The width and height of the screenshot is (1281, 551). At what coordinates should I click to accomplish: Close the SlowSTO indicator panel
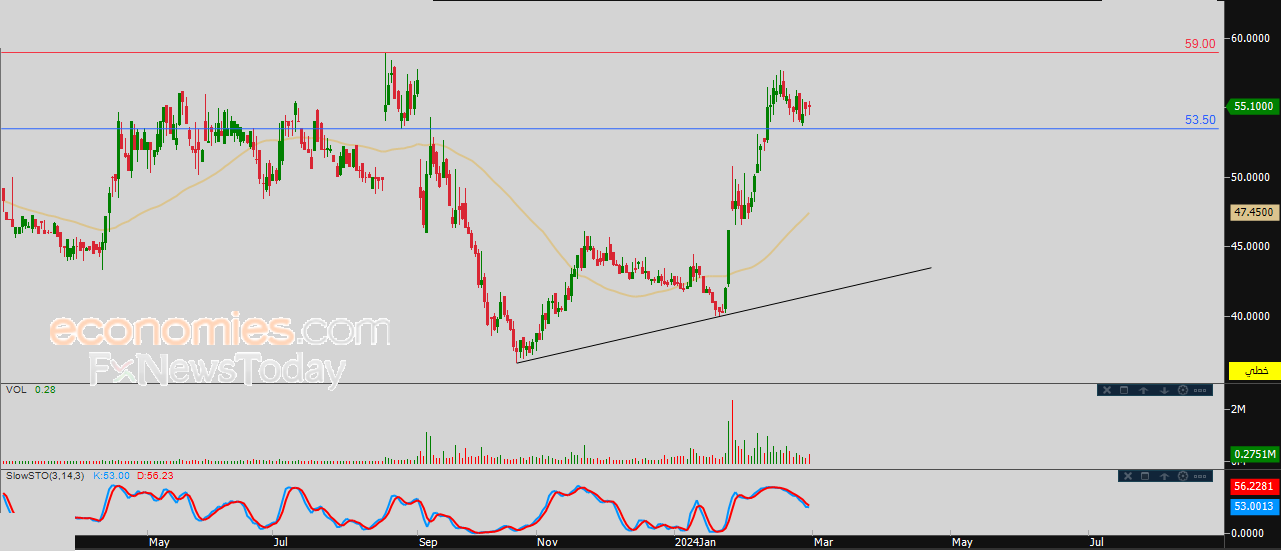point(1128,476)
